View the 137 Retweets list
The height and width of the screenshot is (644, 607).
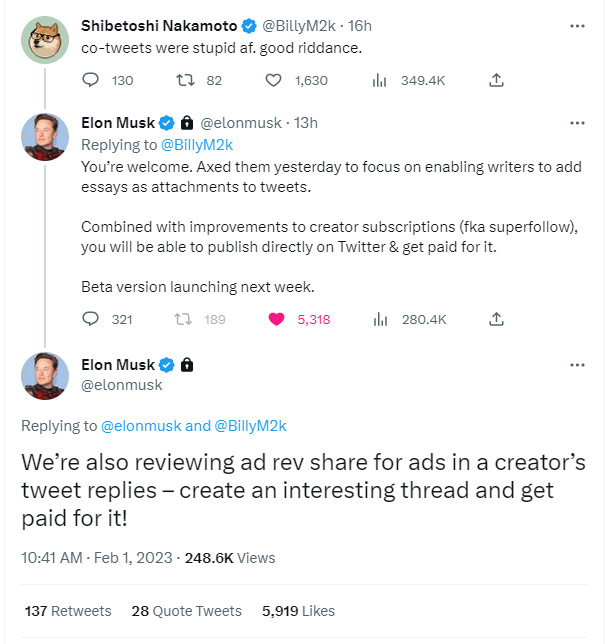tap(67, 611)
